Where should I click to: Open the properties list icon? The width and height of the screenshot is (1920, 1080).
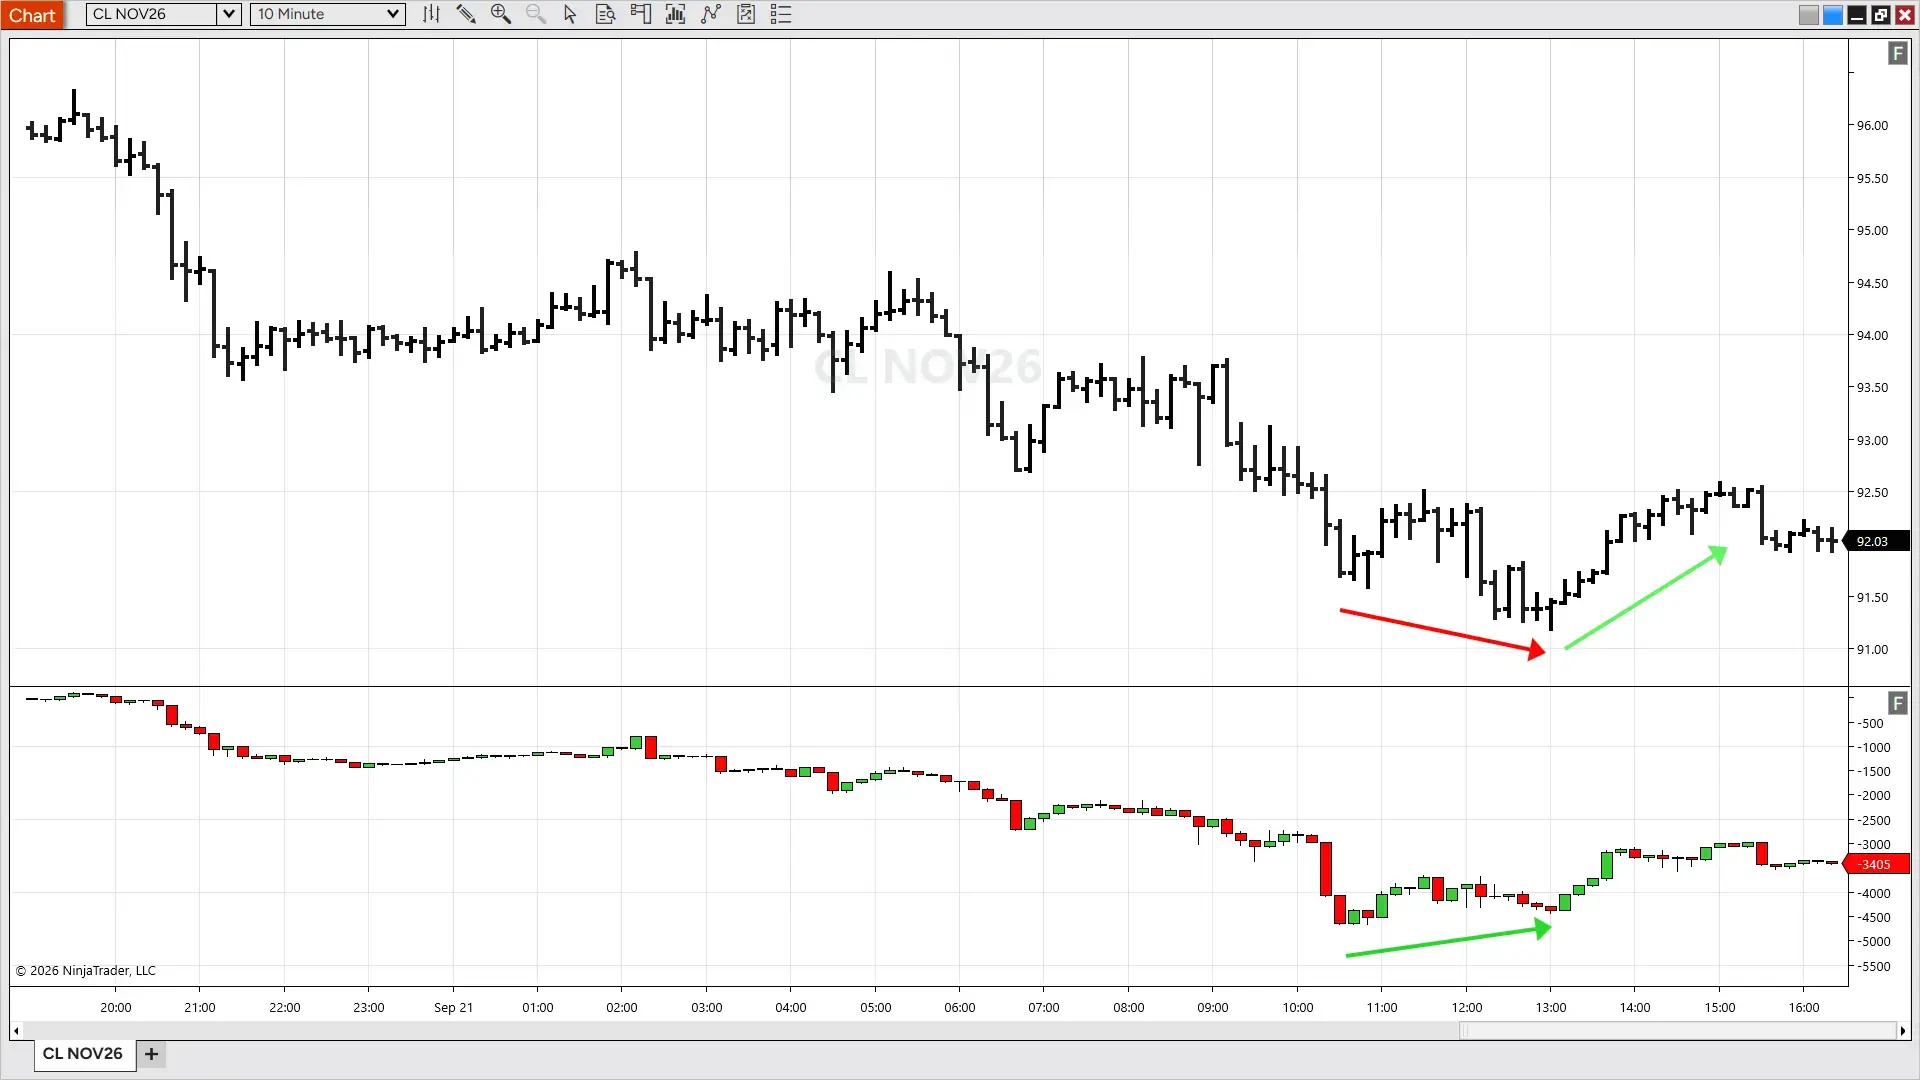(781, 14)
